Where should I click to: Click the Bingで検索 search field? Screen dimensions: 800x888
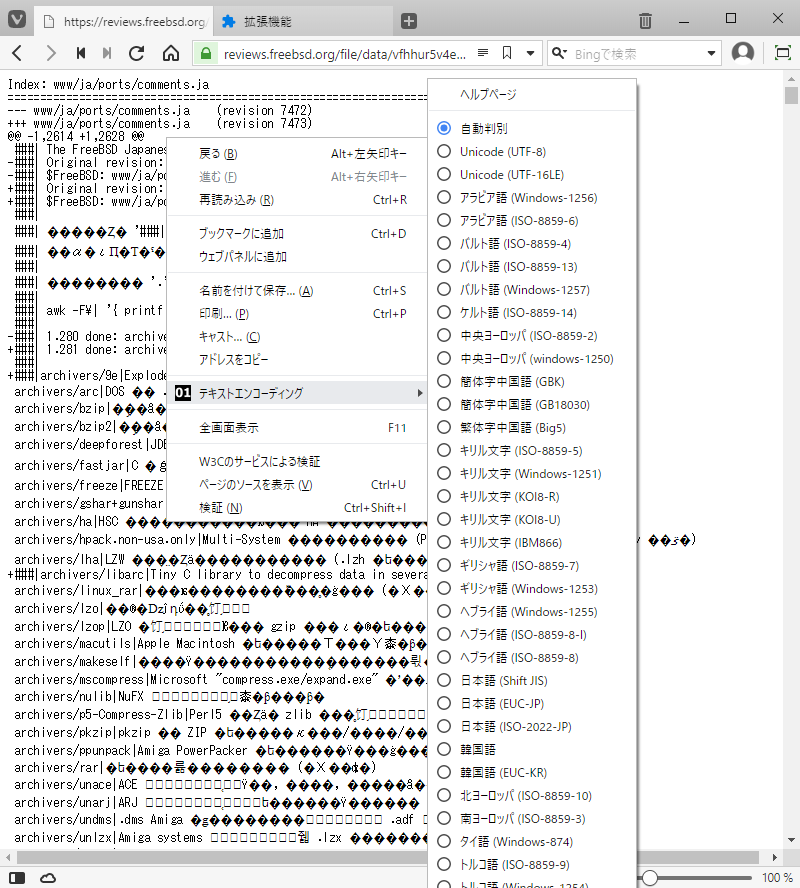tap(636, 54)
